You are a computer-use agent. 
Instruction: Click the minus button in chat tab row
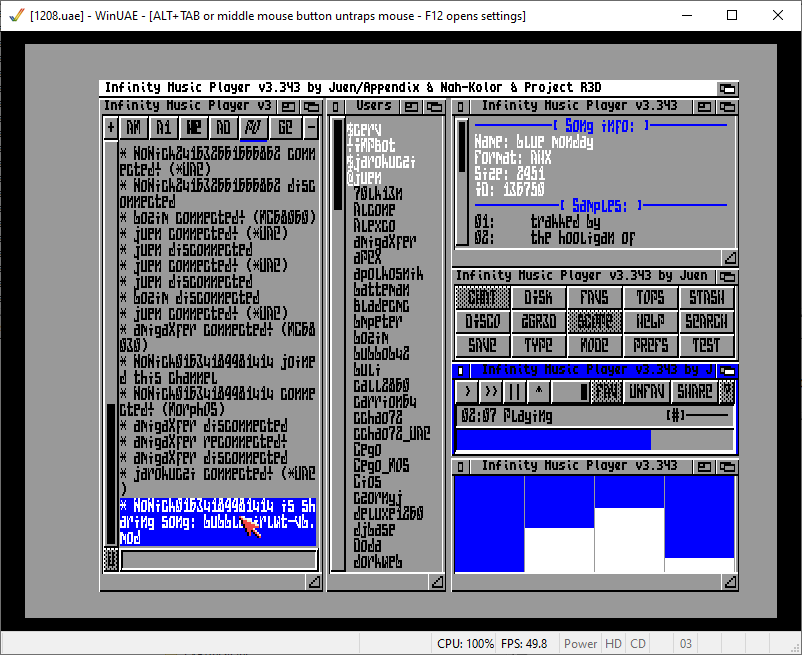click(x=311, y=127)
